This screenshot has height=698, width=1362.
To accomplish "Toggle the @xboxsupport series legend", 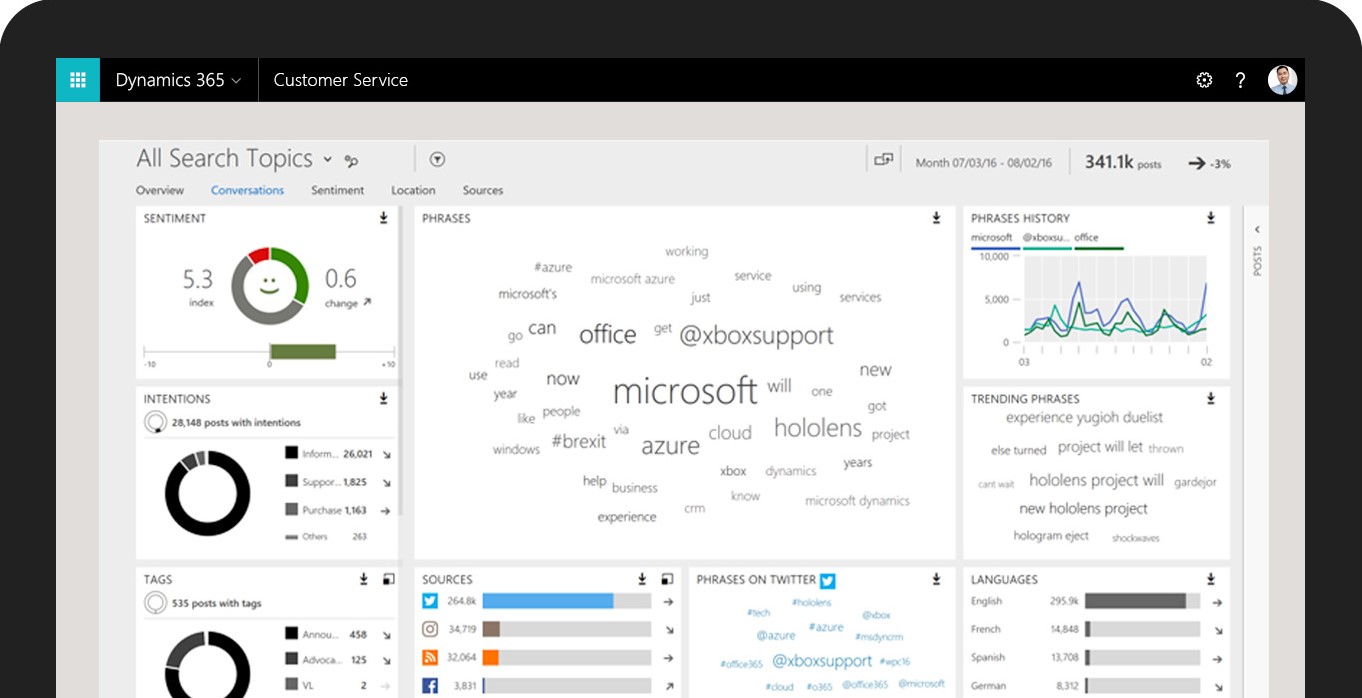I will click(1044, 238).
